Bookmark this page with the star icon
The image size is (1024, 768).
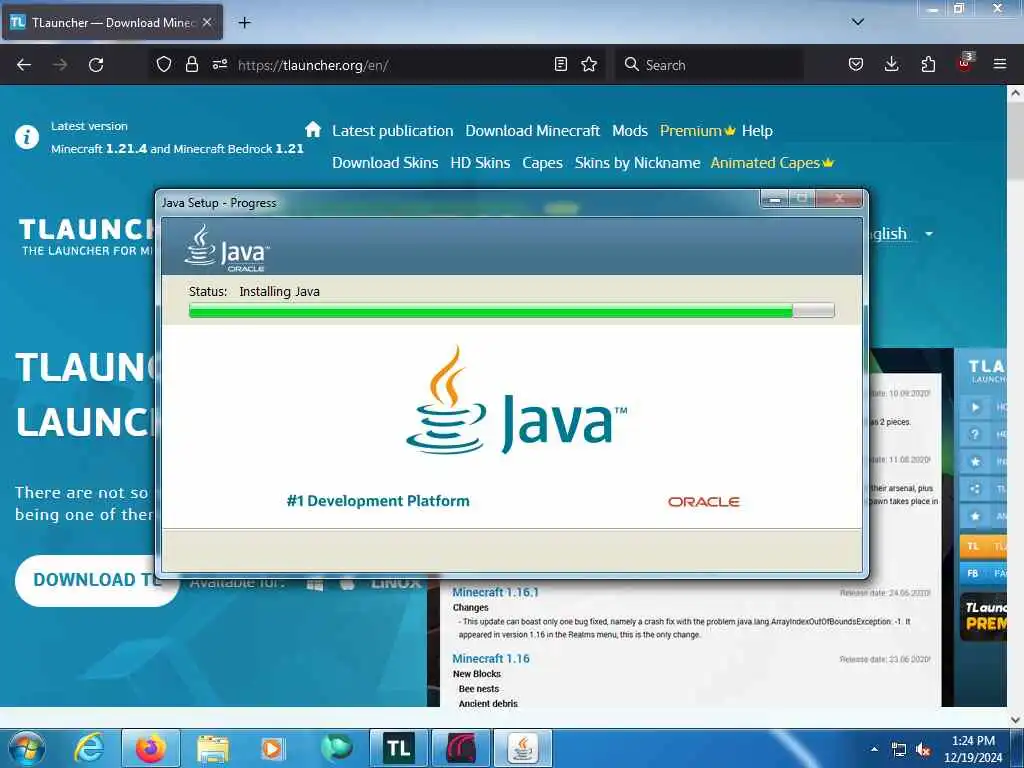point(589,64)
